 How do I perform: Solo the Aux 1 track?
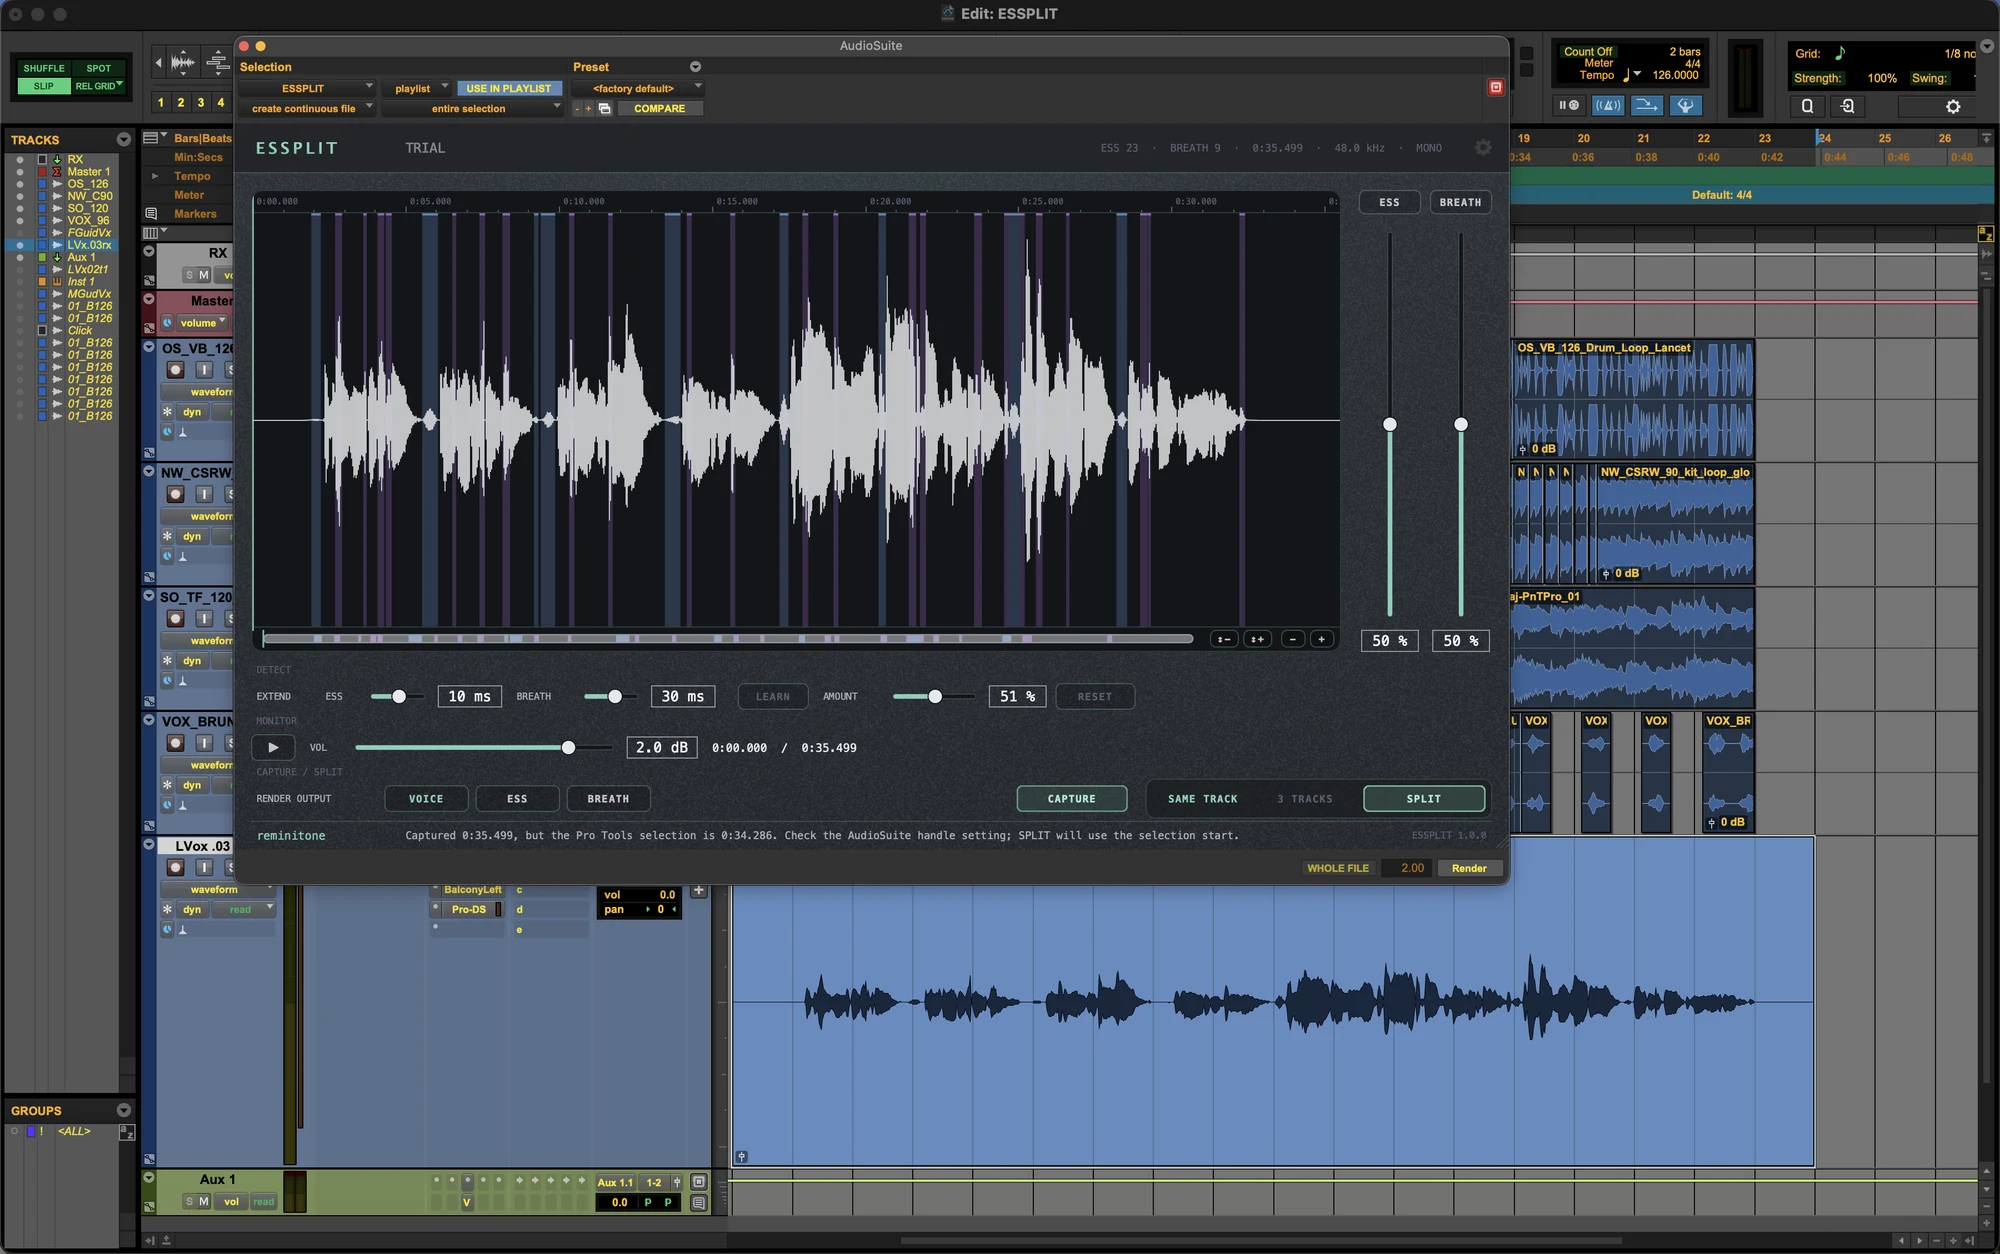point(189,1201)
